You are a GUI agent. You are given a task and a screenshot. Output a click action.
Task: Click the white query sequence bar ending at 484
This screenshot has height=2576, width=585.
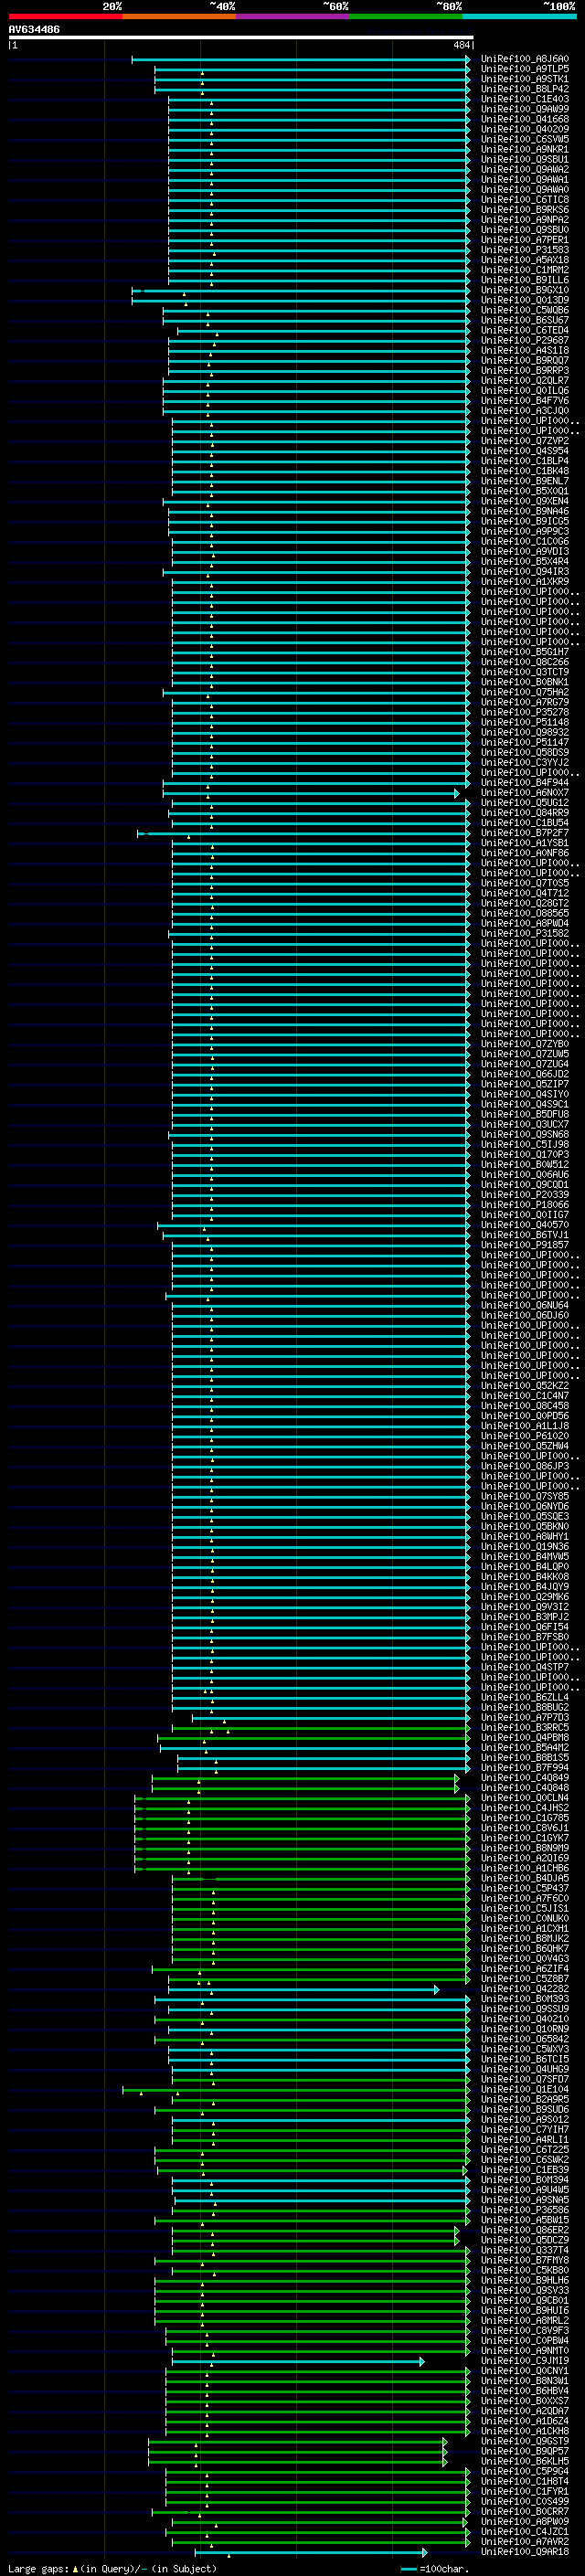coord(241,38)
